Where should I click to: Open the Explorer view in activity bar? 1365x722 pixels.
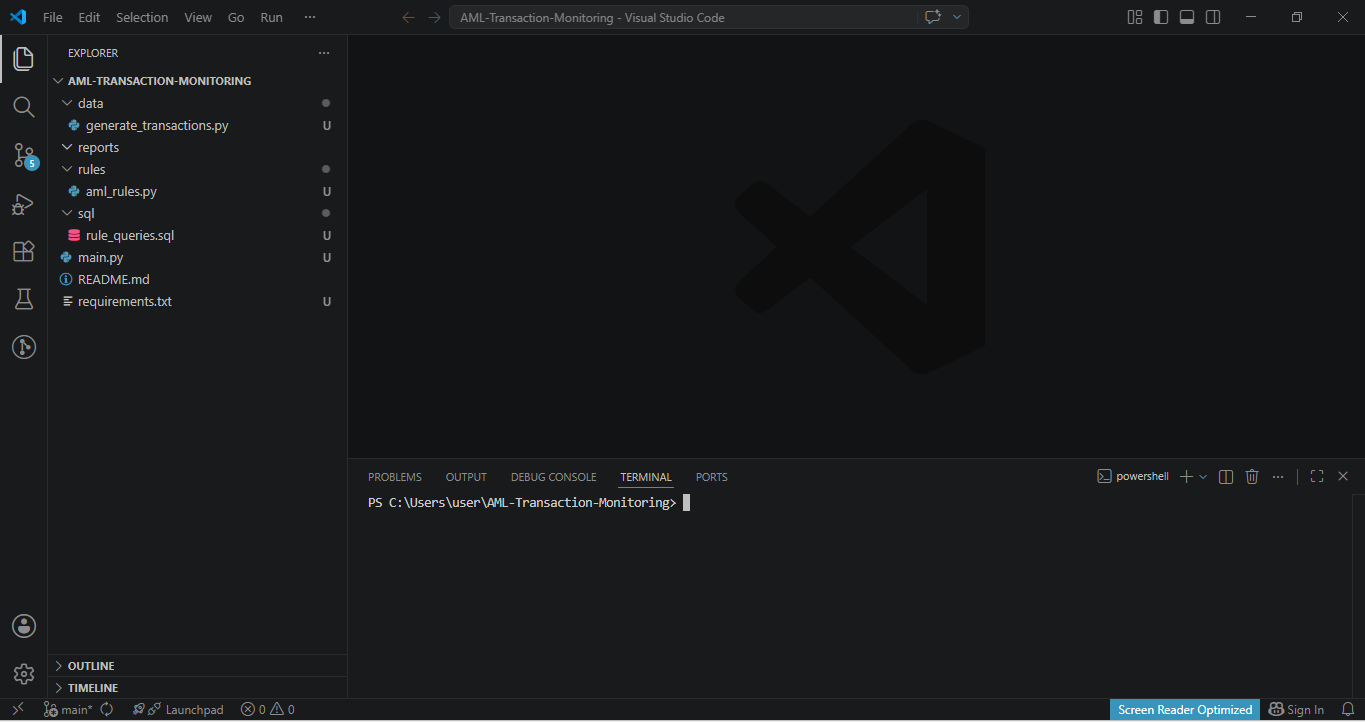tap(23, 59)
